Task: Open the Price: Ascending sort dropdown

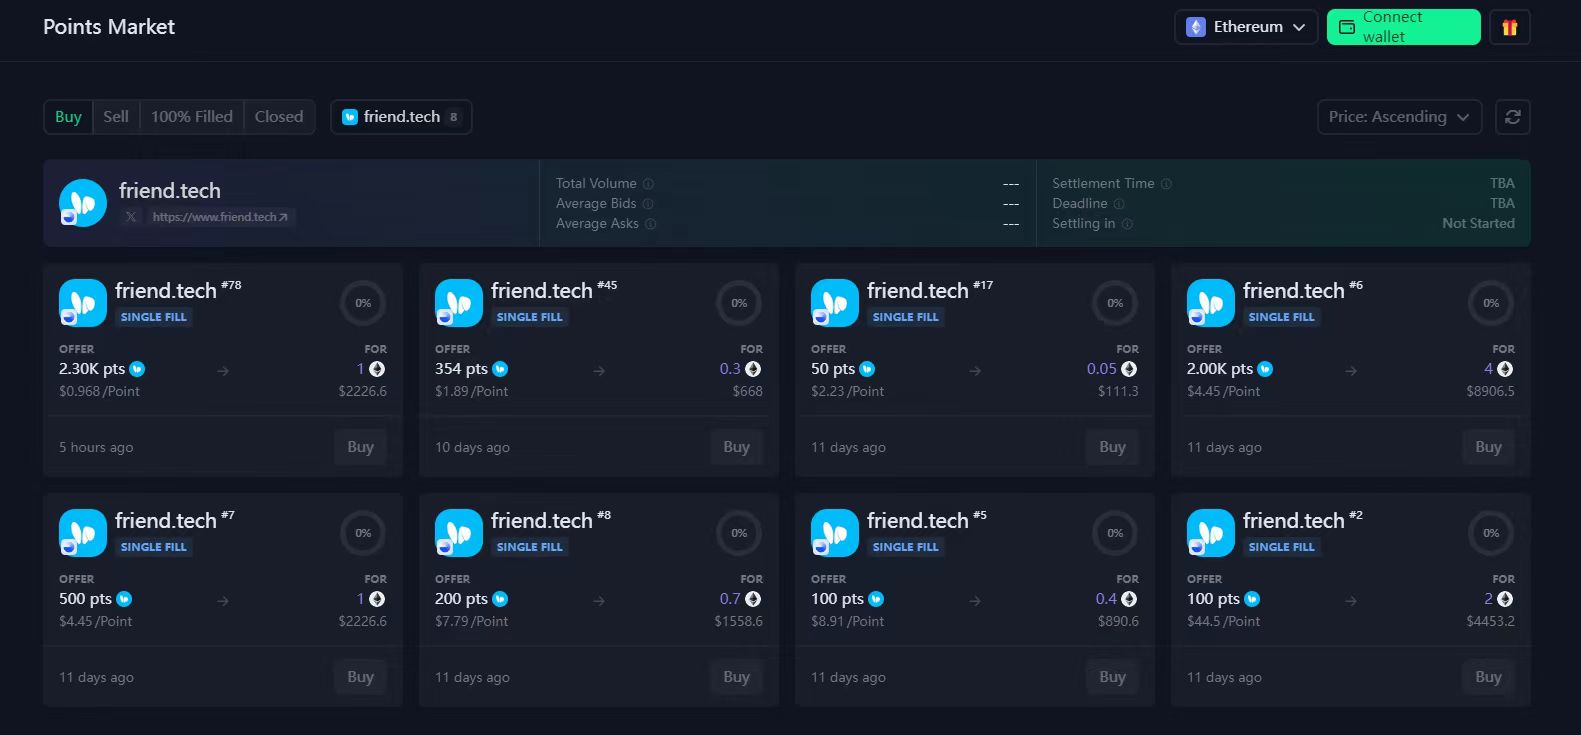Action: (x=1399, y=117)
